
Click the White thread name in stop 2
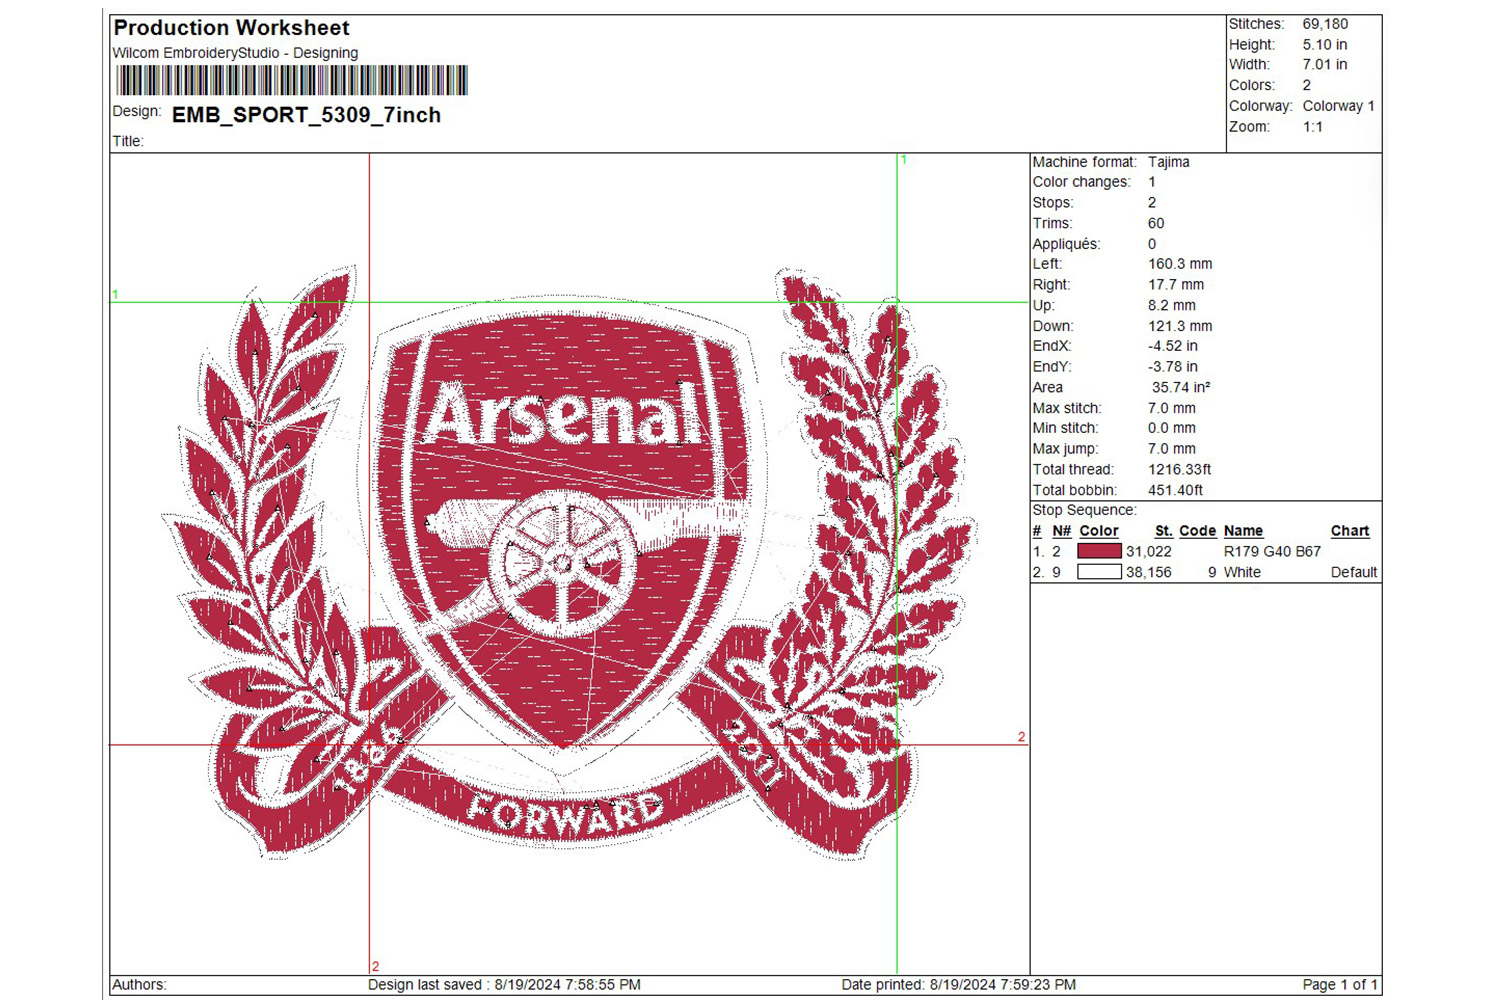[1242, 572]
